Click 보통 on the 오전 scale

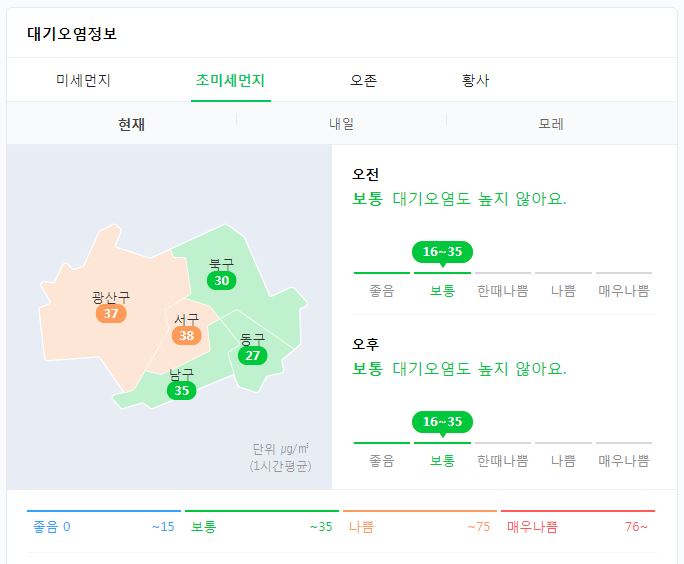(x=442, y=291)
